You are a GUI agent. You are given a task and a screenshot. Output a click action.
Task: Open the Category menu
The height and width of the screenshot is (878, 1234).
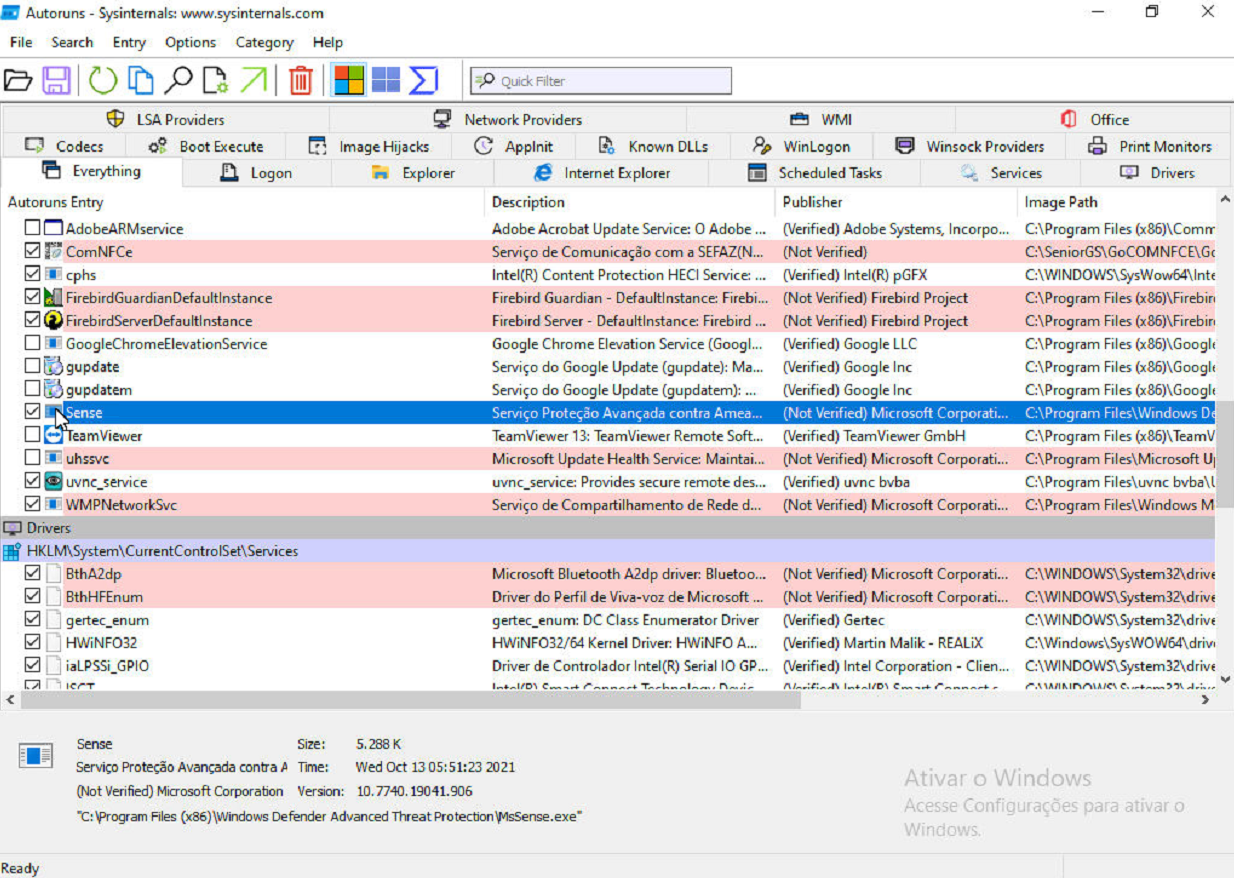264,42
